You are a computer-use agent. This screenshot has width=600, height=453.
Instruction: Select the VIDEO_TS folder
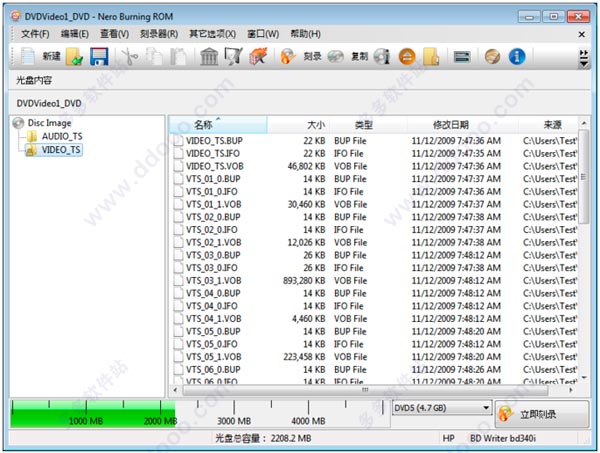coord(54,150)
